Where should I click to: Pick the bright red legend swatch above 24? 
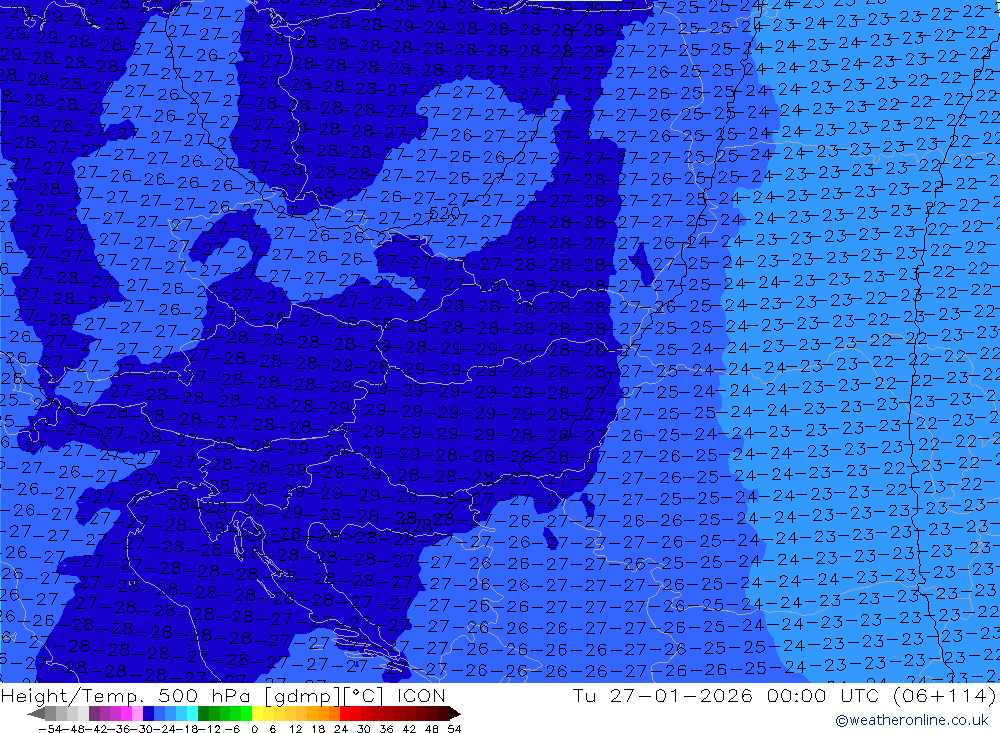pyautogui.click(x=345, y=714)
